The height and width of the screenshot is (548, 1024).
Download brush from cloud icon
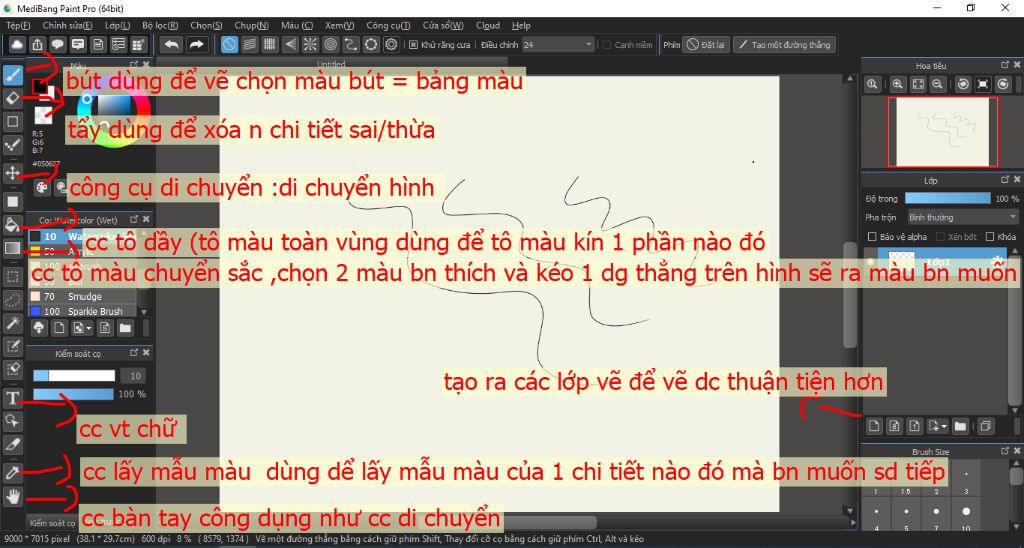click(38, 327)
